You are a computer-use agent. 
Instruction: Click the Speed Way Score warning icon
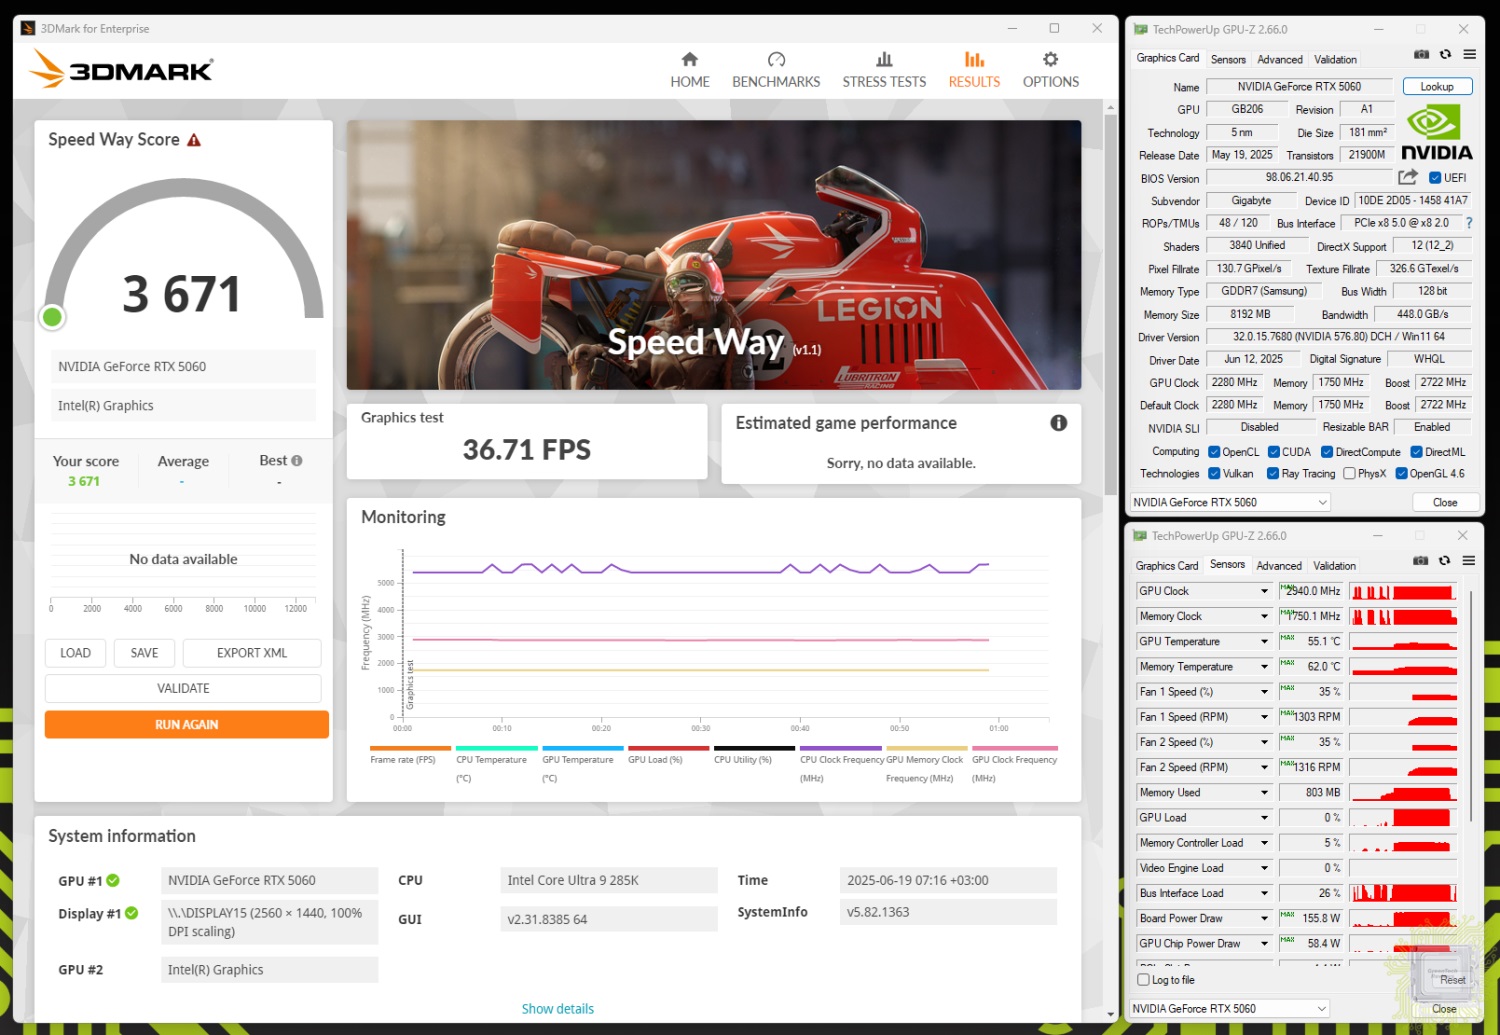pos(194,140)
